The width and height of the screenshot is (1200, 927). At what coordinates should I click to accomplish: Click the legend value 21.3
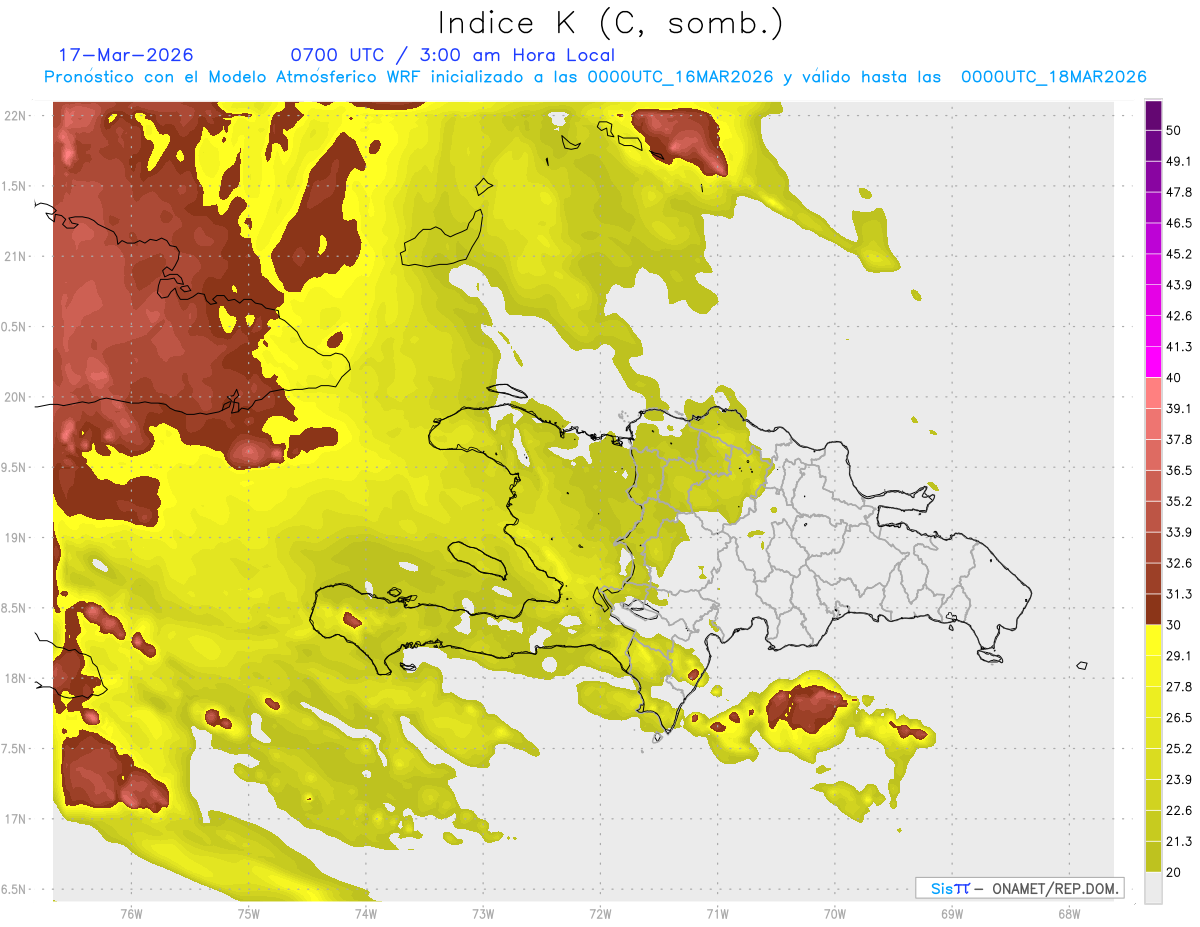[1179, 842]
